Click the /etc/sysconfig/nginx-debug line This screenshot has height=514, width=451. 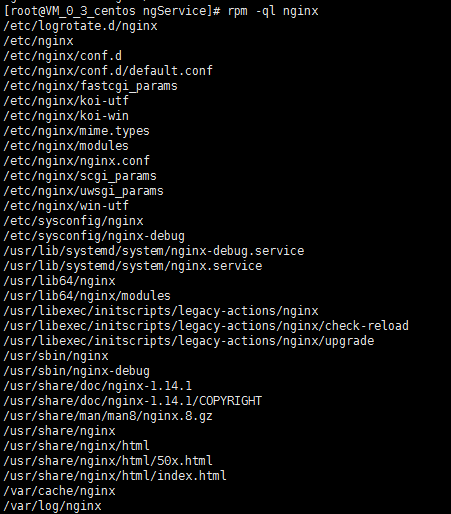coord(94,236)
